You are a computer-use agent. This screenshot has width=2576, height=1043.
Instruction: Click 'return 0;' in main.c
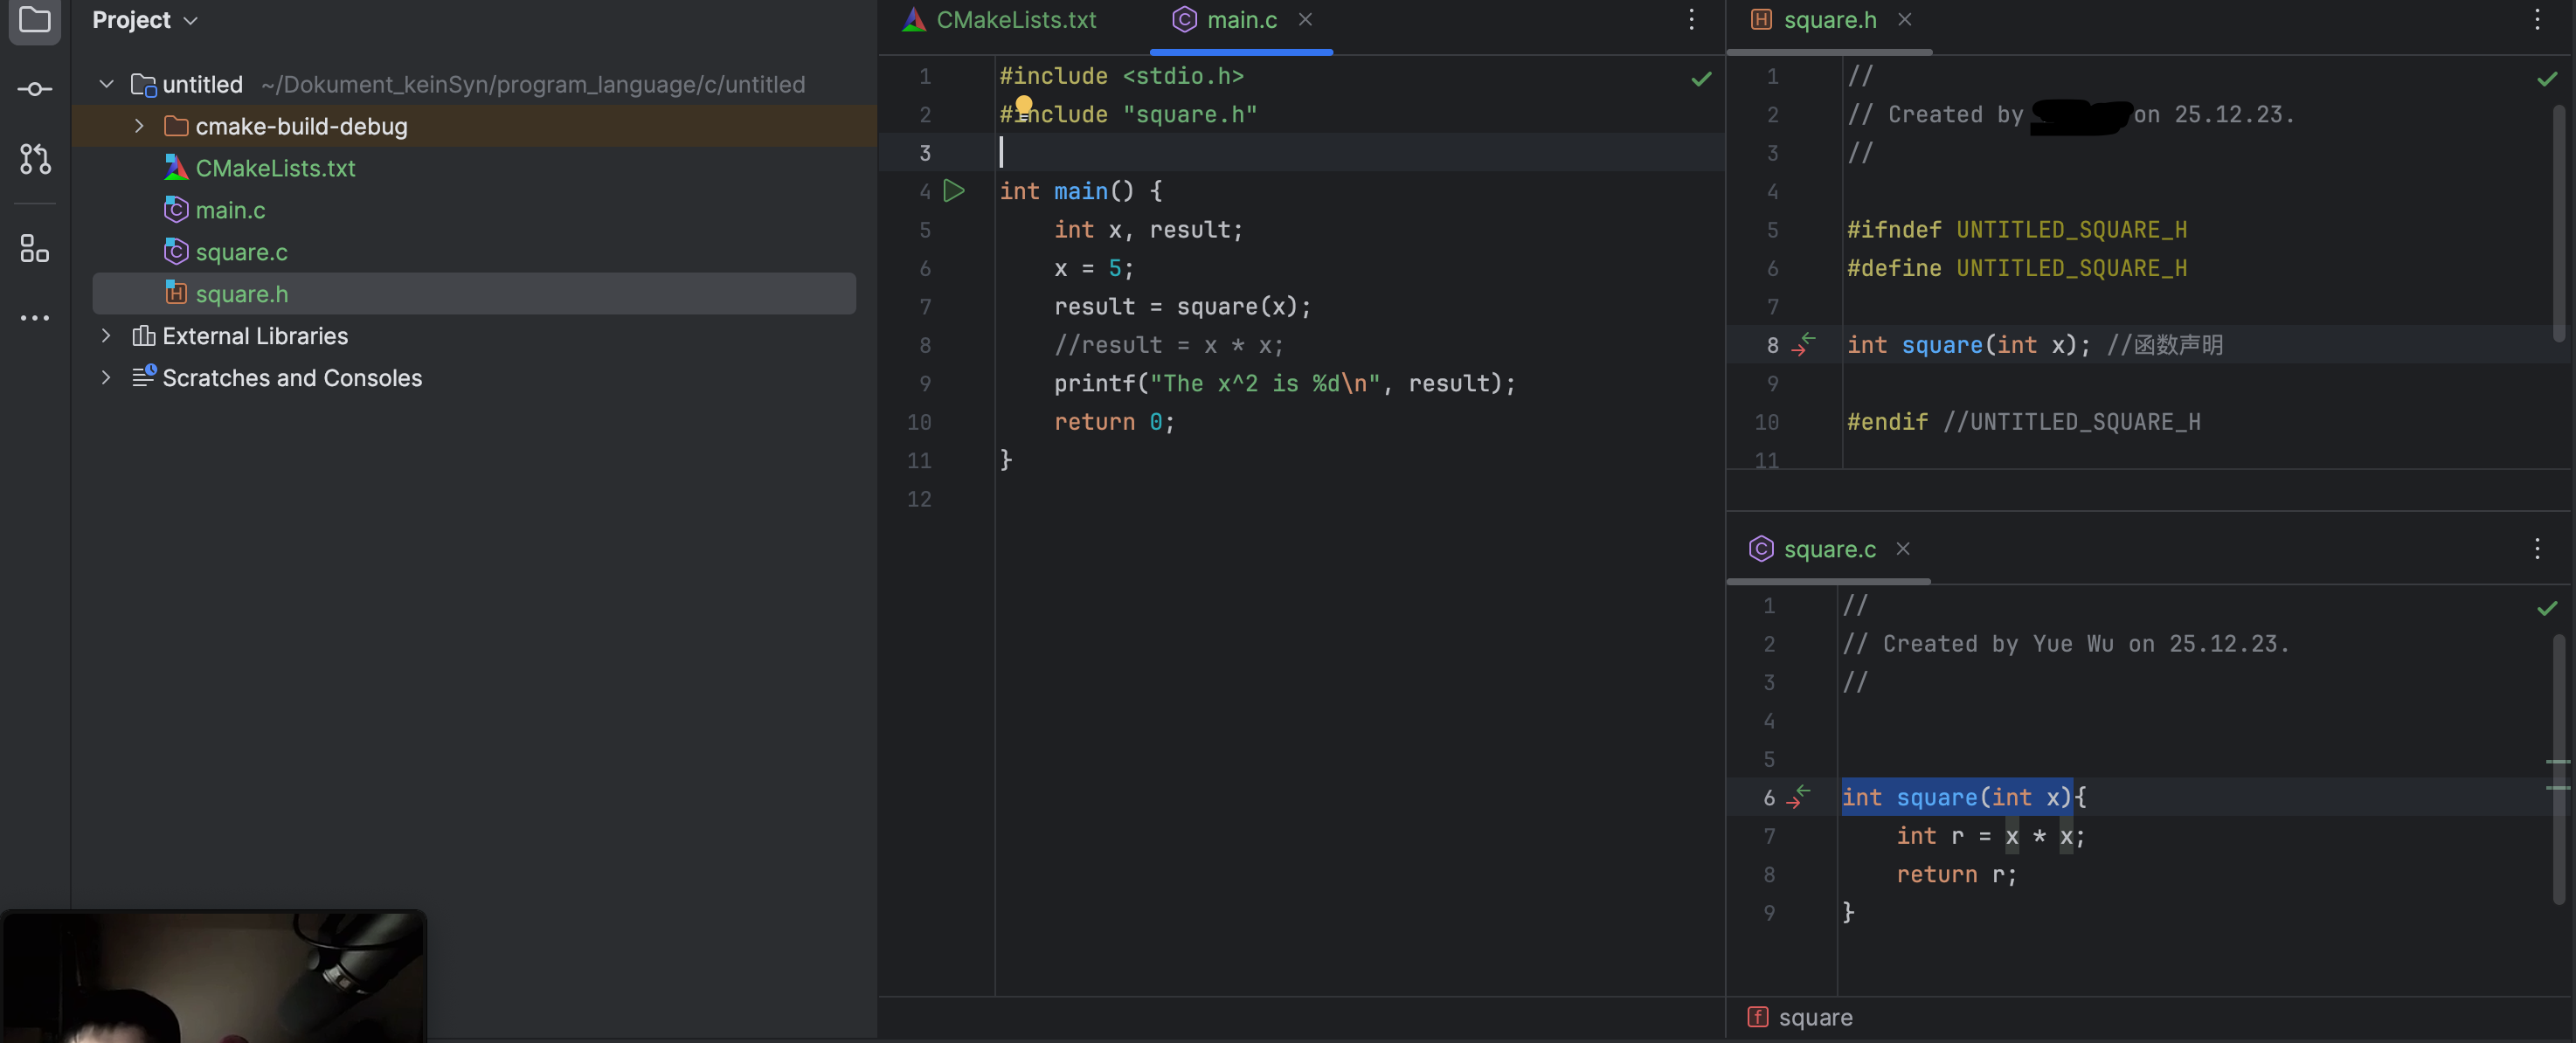(1114, 421)
